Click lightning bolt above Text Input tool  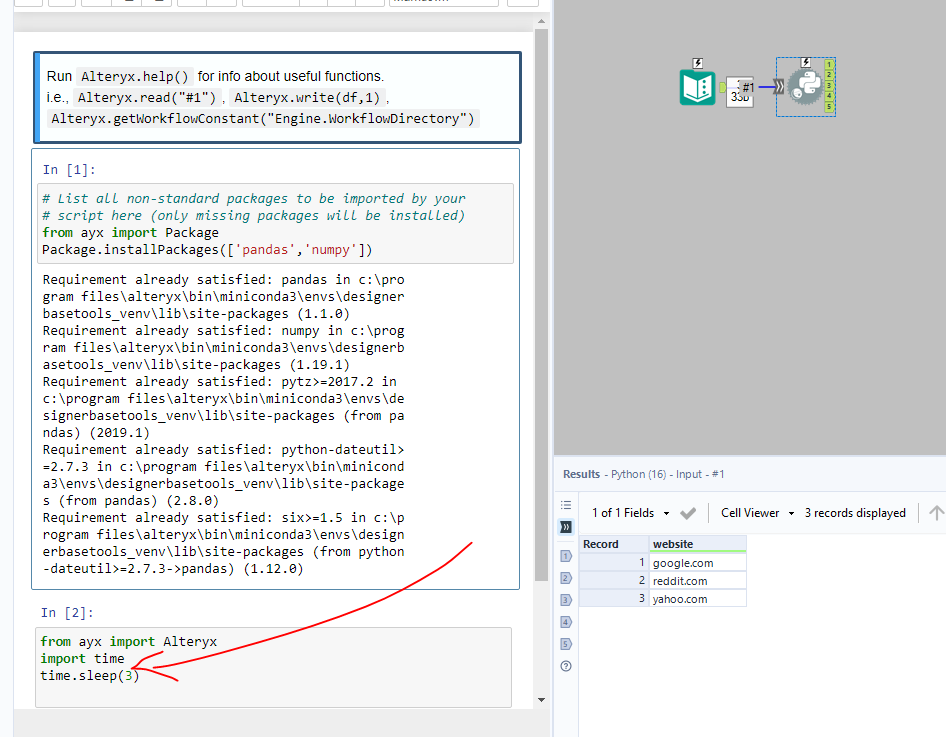[x=697, y=63]
